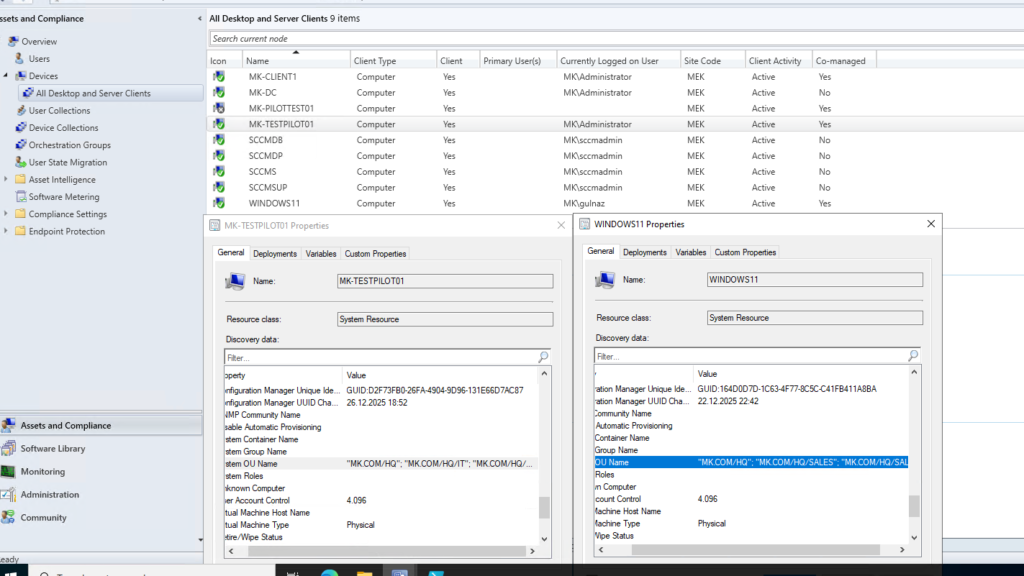Expand the Asset Intelligence folder

tap(6, 180)
